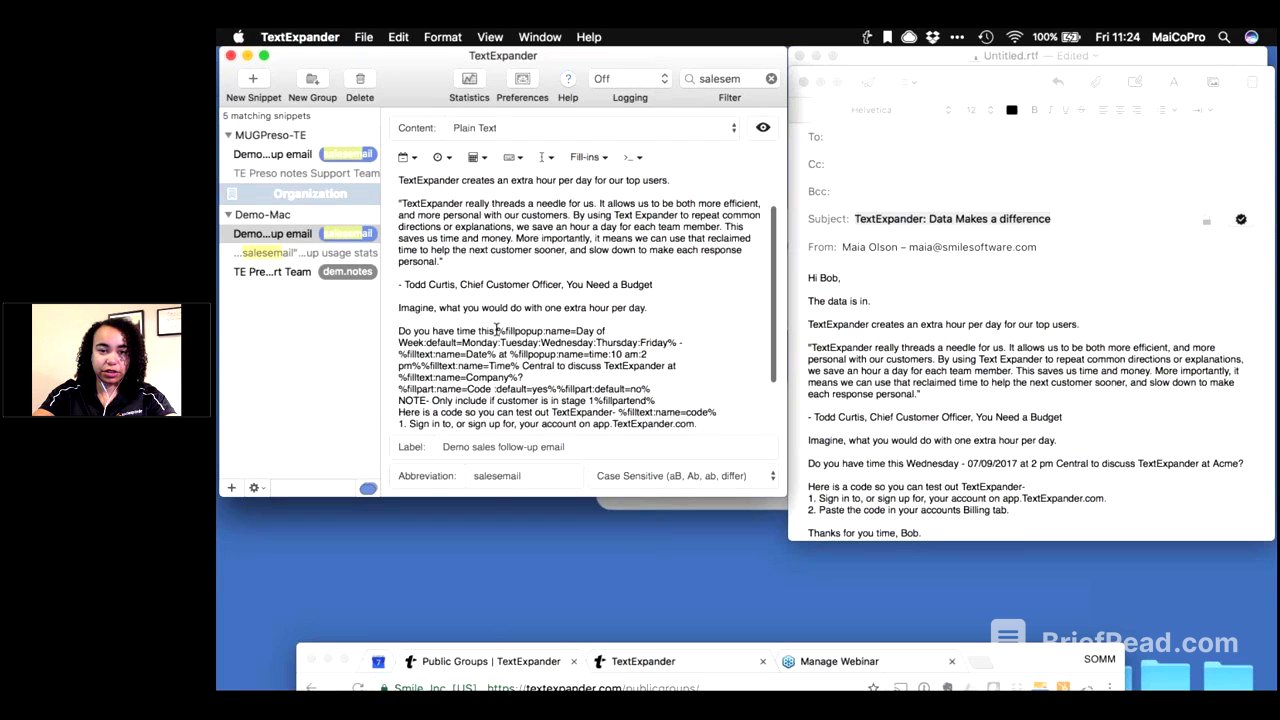Open the View menu
This screenshot has width=1280, height=720.
[490, 37]
